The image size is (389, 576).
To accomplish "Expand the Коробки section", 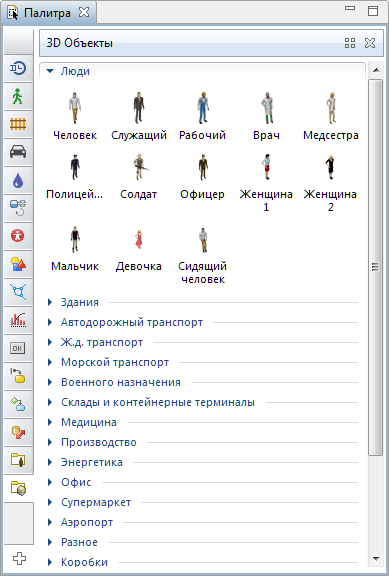I will point(50,562).
